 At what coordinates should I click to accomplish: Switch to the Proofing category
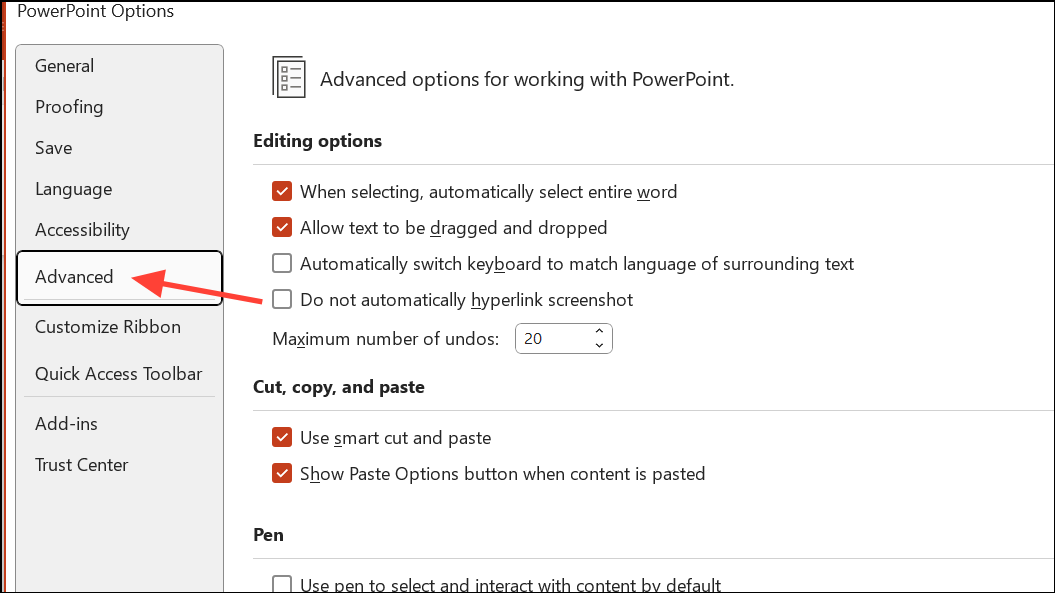click(x=69, y=107)
